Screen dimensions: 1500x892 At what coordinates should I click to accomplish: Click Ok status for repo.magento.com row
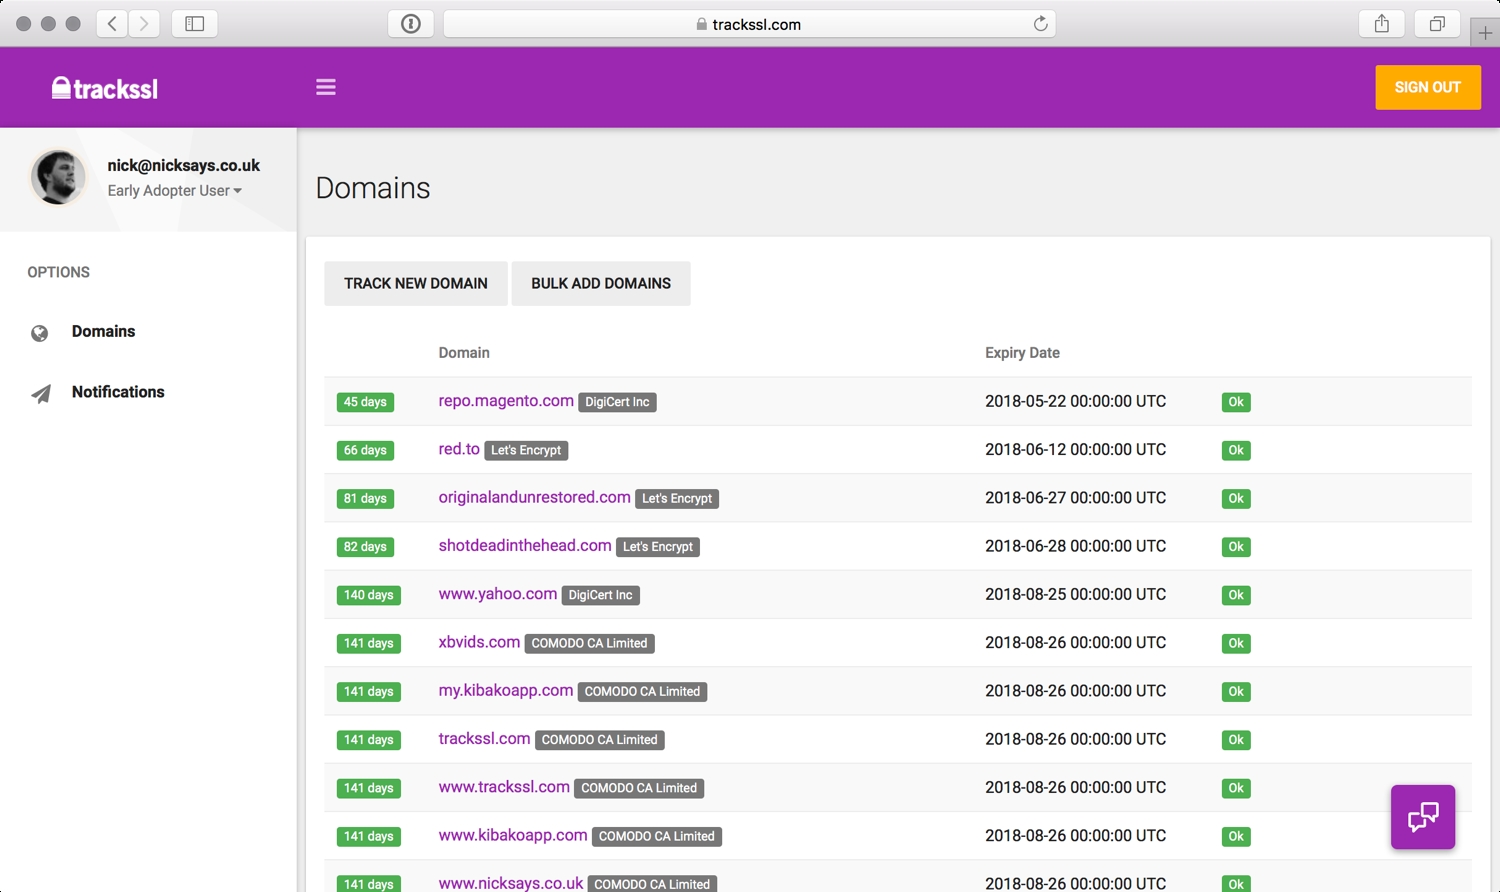[x=1236, y=402]
